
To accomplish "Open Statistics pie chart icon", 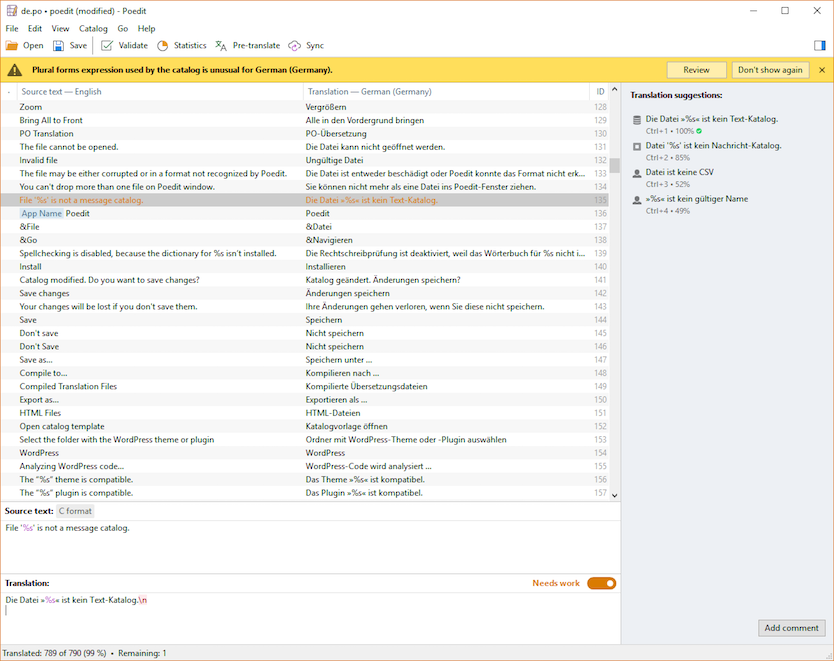I will (x=162, y=46).
